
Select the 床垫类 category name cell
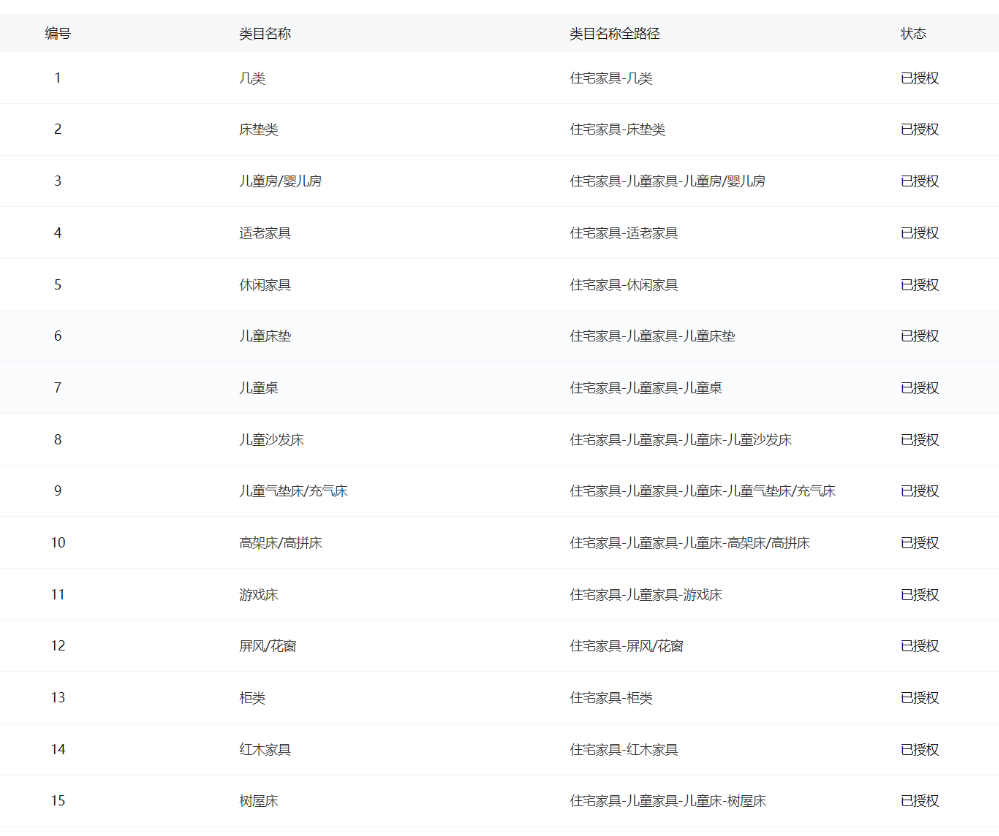tap(258, 129)
